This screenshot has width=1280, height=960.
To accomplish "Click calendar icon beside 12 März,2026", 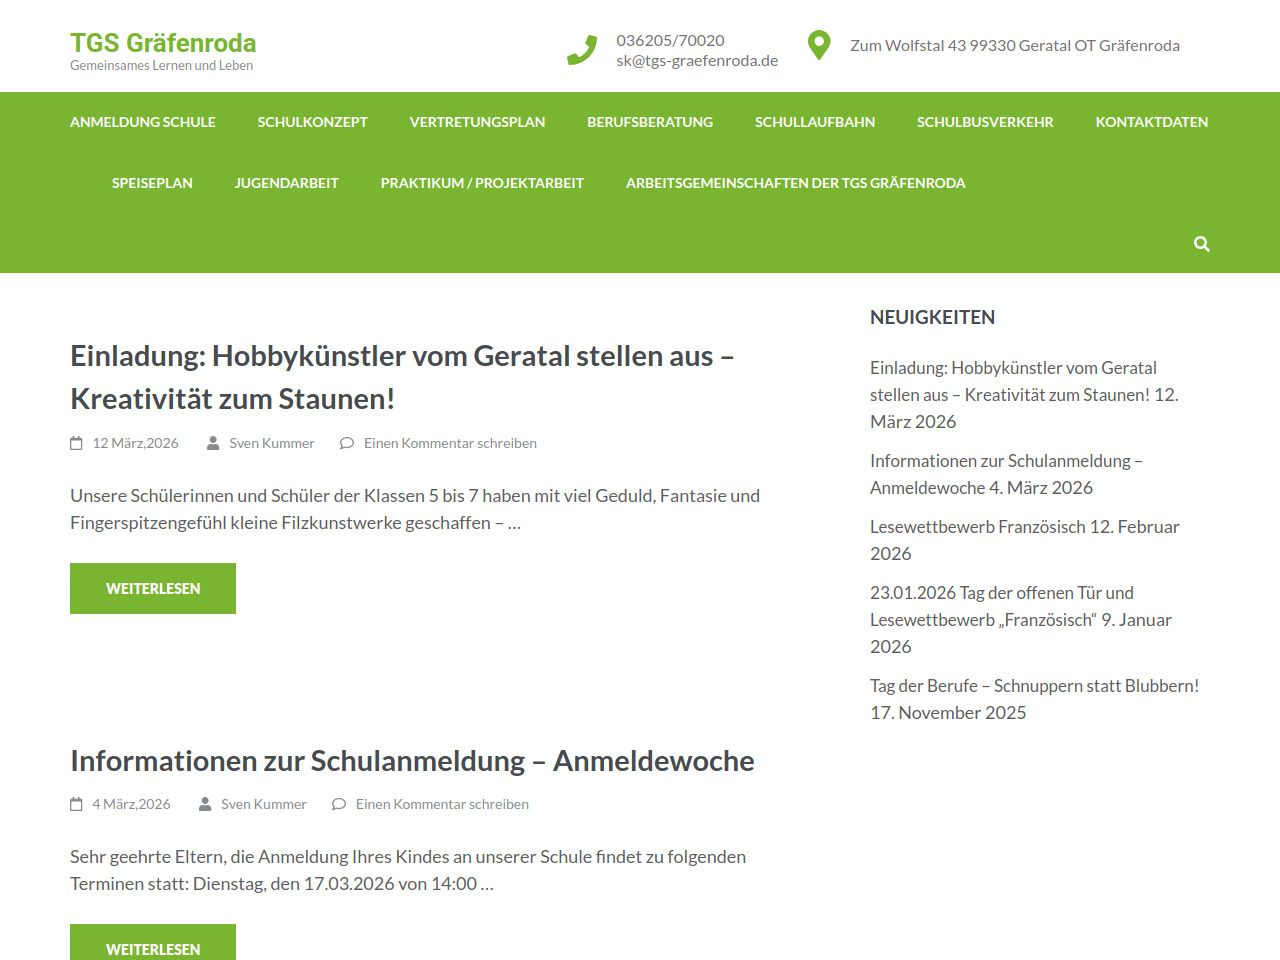I will pyautogui.click(x=76, y=443).
